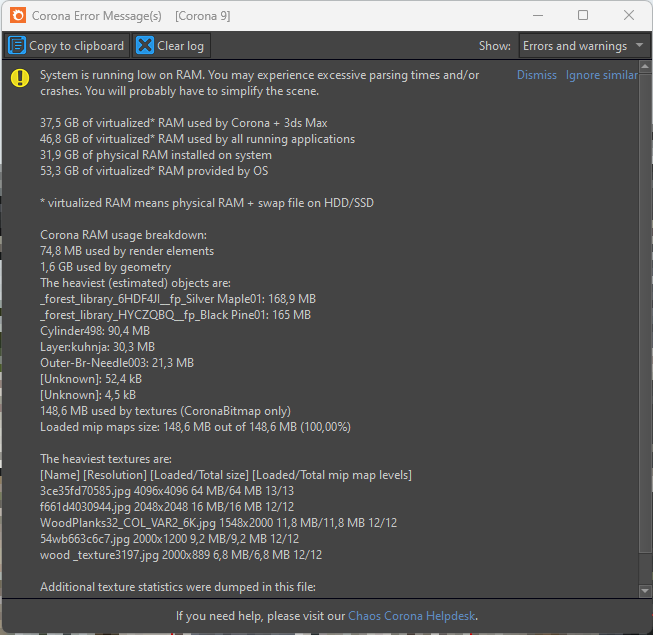
Task: Click '148,6 MB used by textures' line
Action: pyautogui.click(x=165, y=411)
